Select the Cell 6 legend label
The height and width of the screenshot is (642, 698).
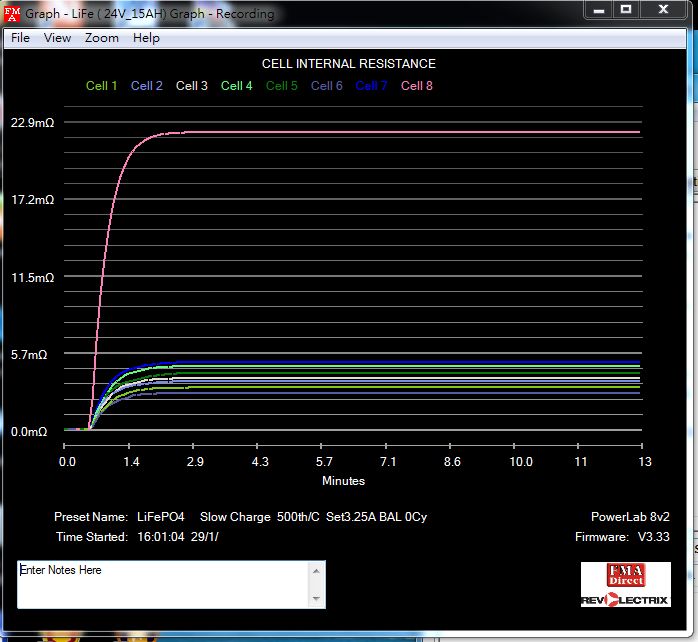point(327,86)
